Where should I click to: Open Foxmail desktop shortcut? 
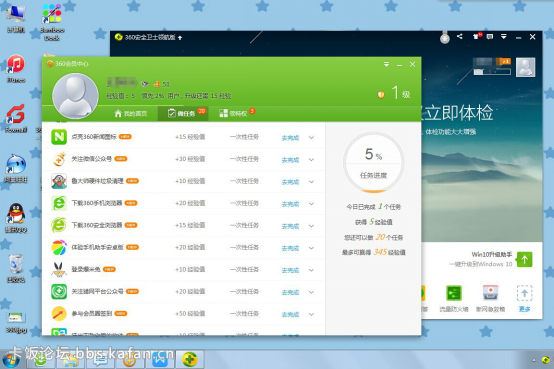(x=16, y=118)
